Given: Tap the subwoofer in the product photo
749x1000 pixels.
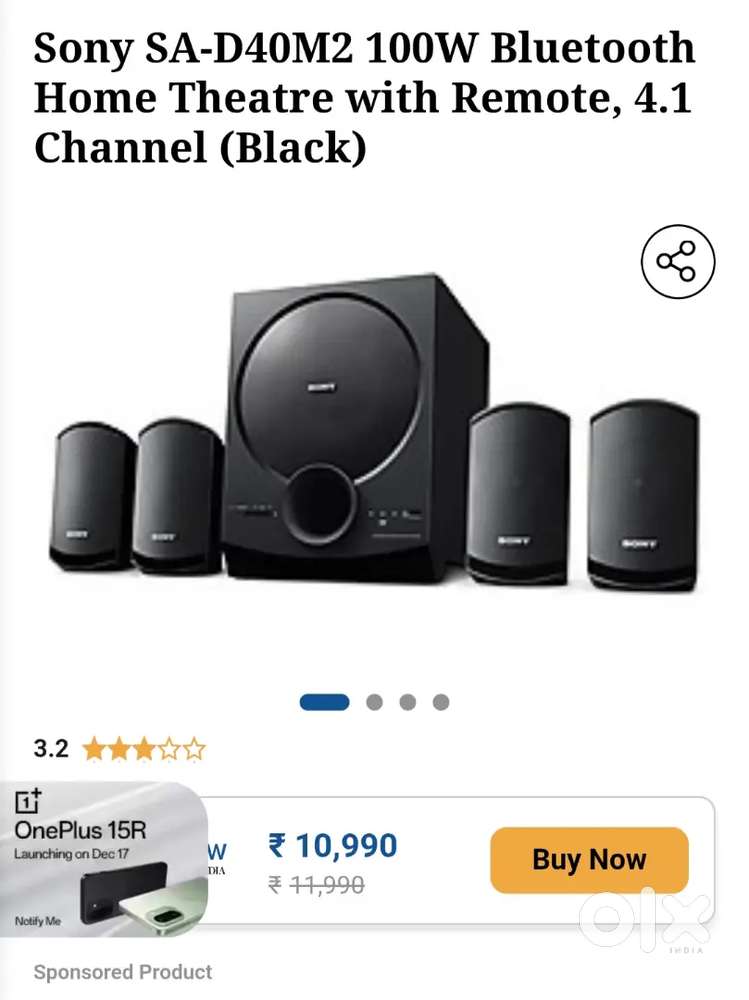Looking at the screenshot, I should click(357, 427).
